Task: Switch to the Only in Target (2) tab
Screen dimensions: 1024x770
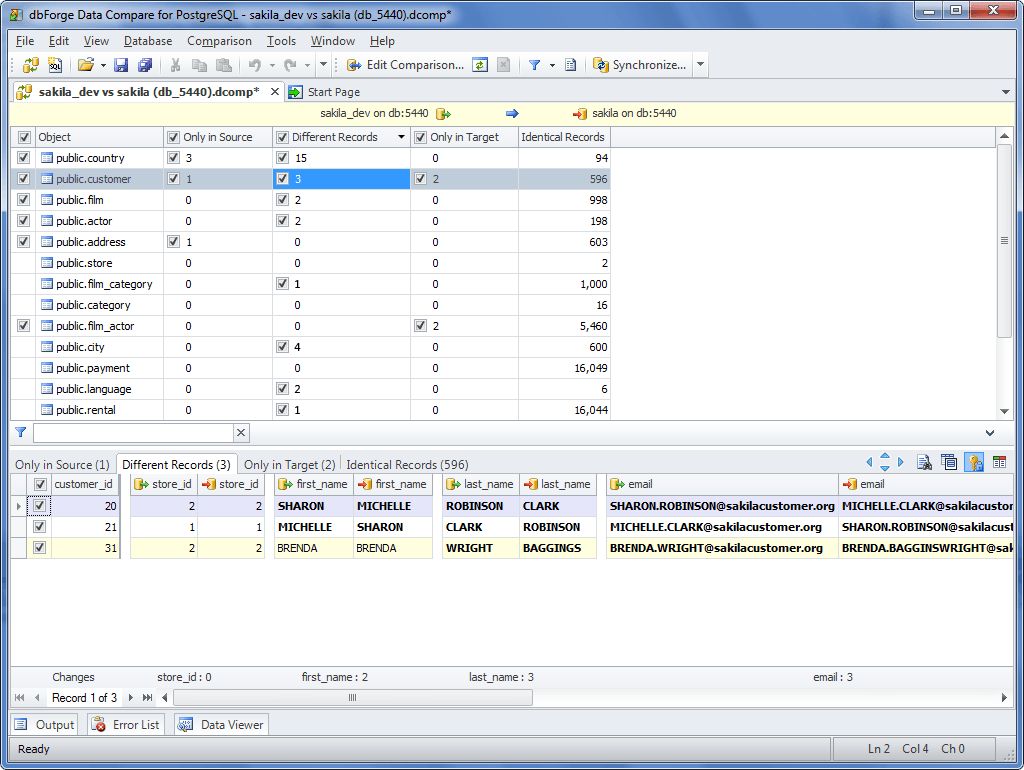Action: 289,464
